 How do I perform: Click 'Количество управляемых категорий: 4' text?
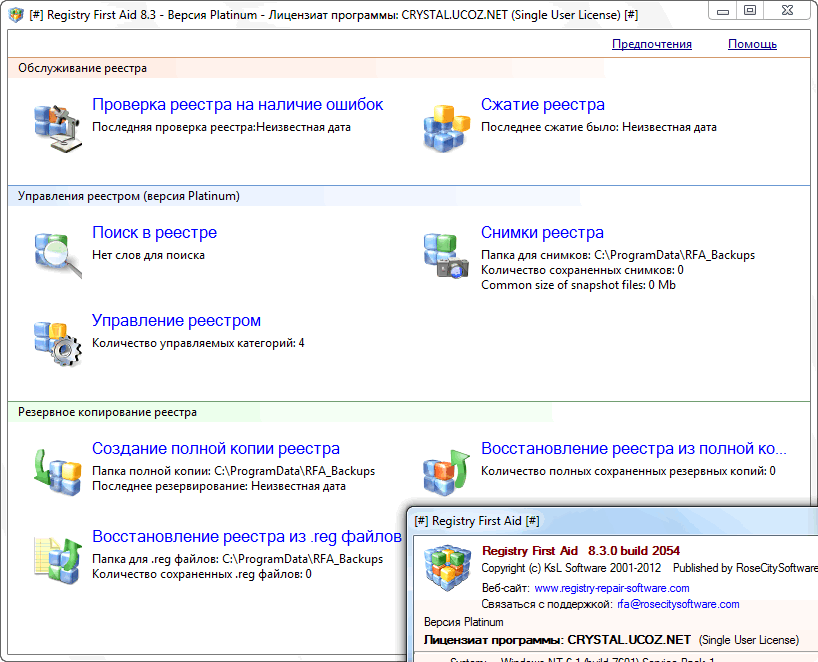coord(198,343)
